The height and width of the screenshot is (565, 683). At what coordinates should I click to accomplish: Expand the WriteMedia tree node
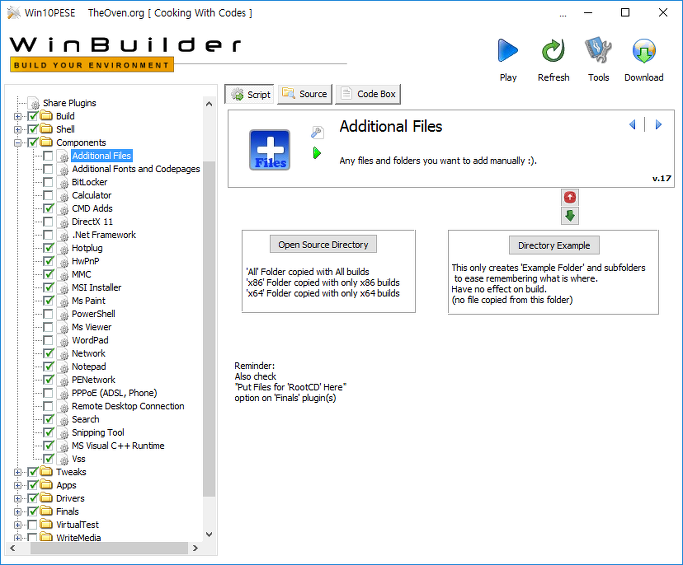pyautogui.click(x=18, y=538)
